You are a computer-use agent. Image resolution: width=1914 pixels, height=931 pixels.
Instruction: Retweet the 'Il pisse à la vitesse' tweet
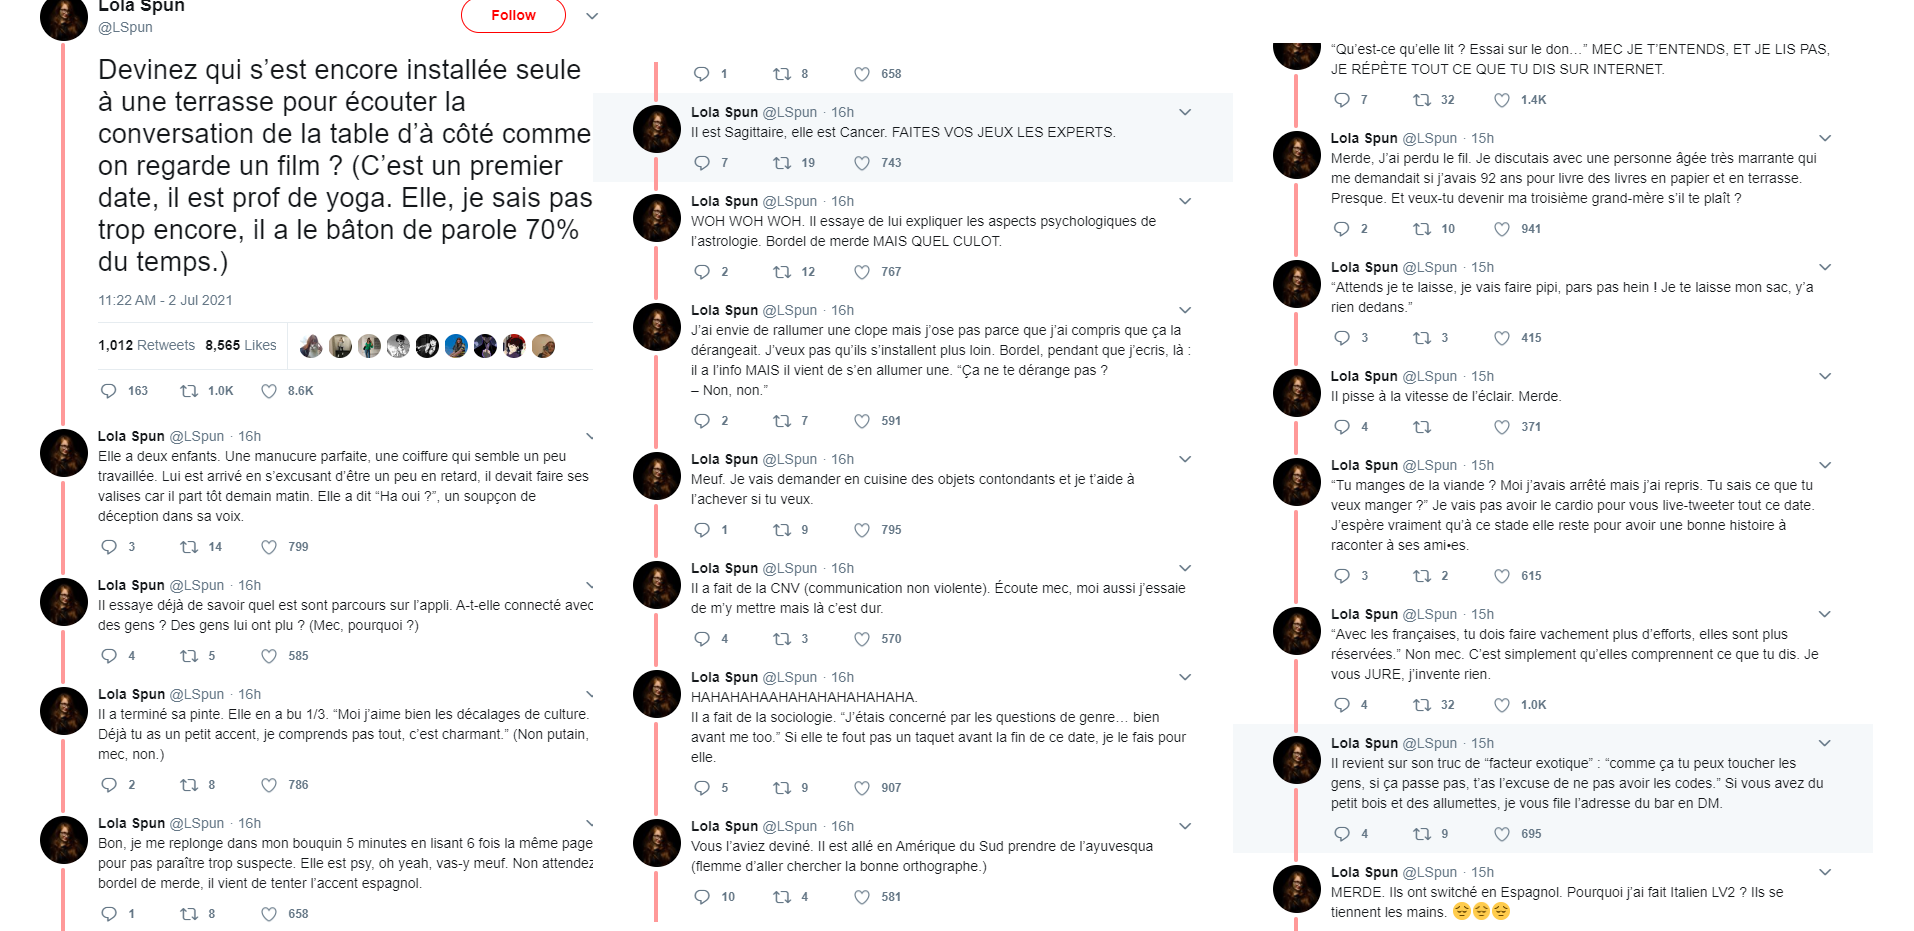tap(1422, 427)
